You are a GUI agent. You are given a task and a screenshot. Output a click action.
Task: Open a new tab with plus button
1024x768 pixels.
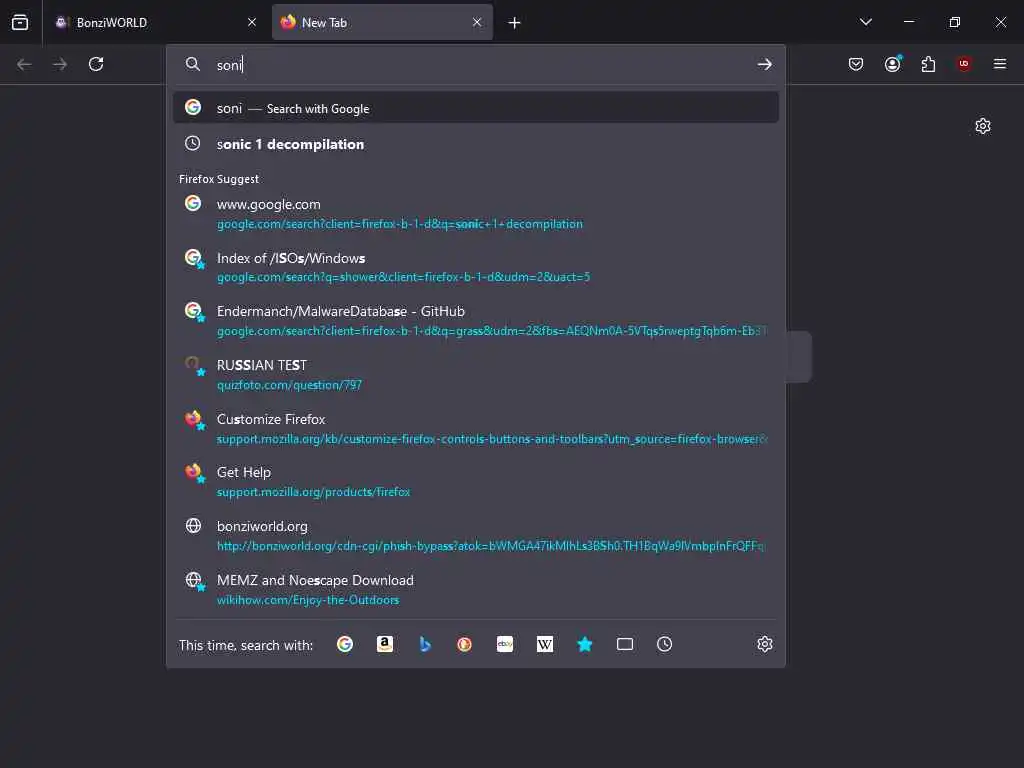tap(515, 23)
